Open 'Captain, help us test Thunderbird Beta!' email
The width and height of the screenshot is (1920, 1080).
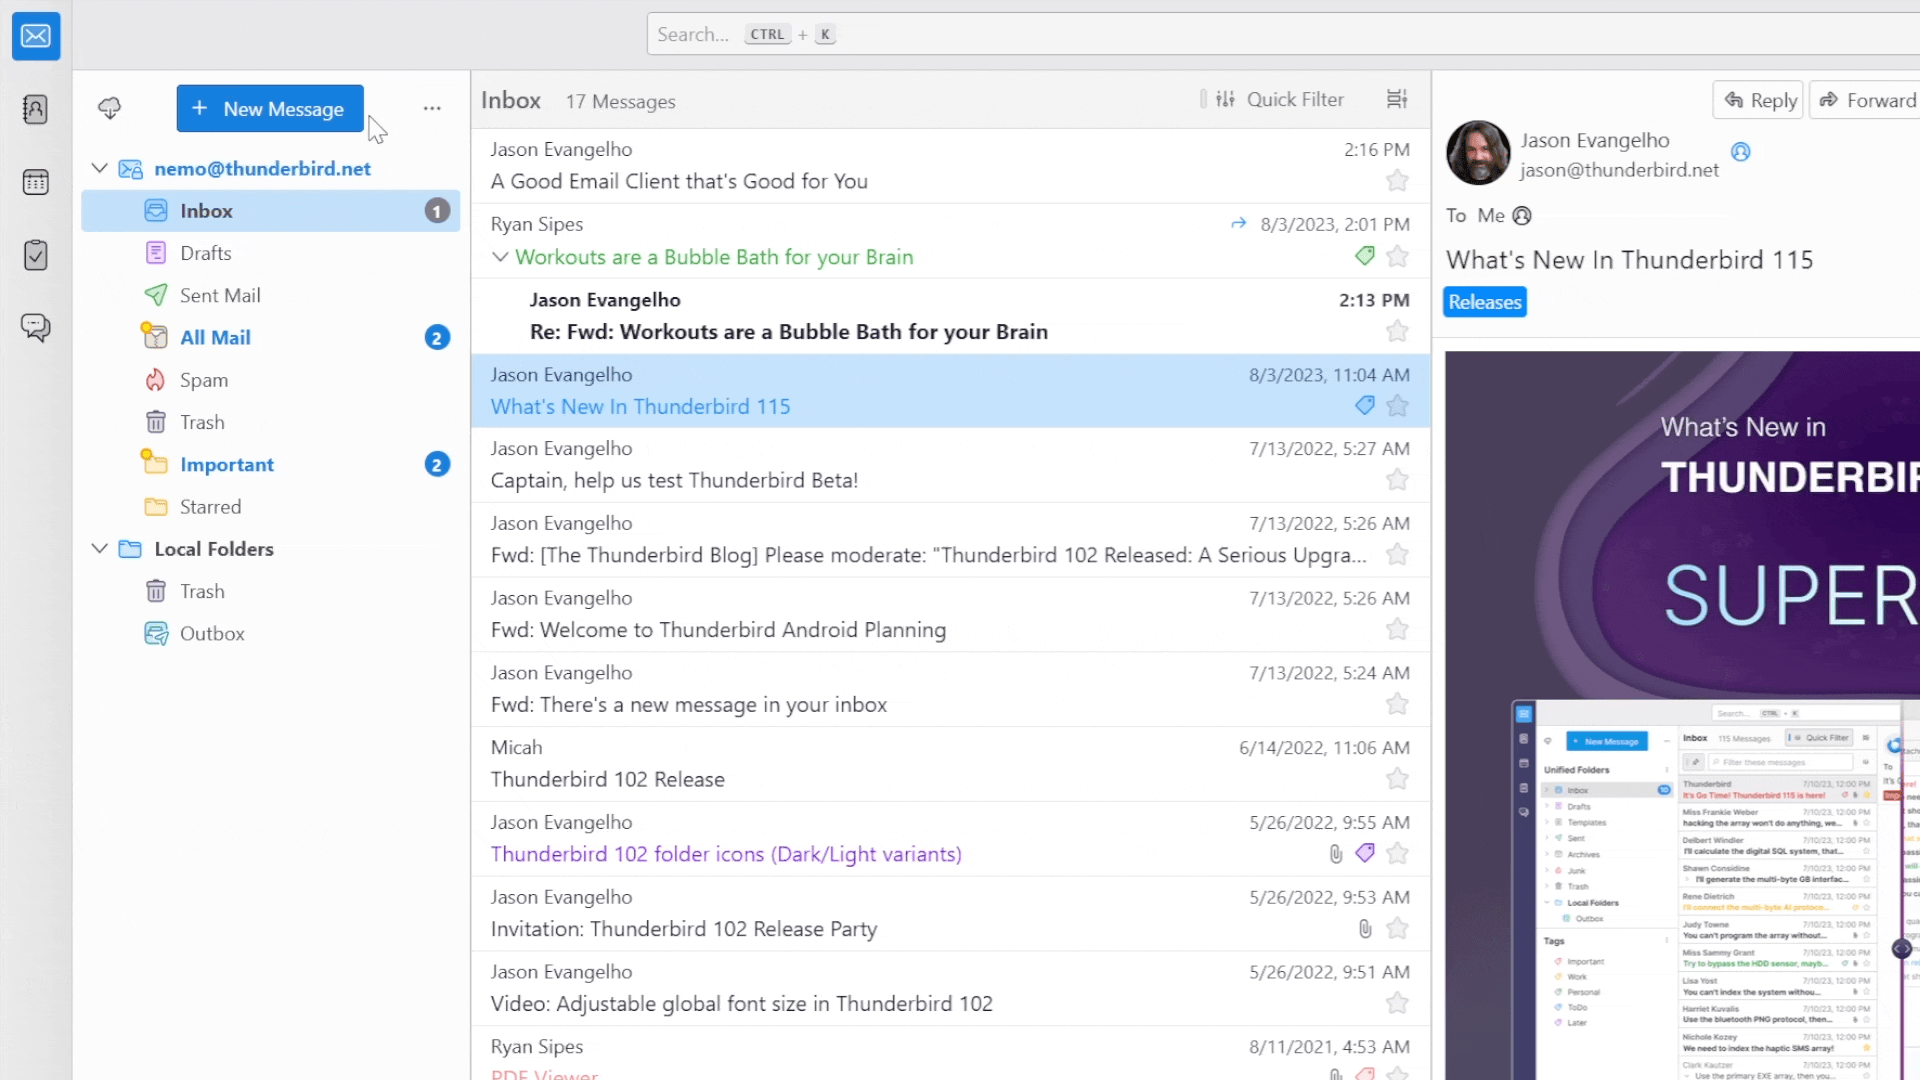point(950,465)
